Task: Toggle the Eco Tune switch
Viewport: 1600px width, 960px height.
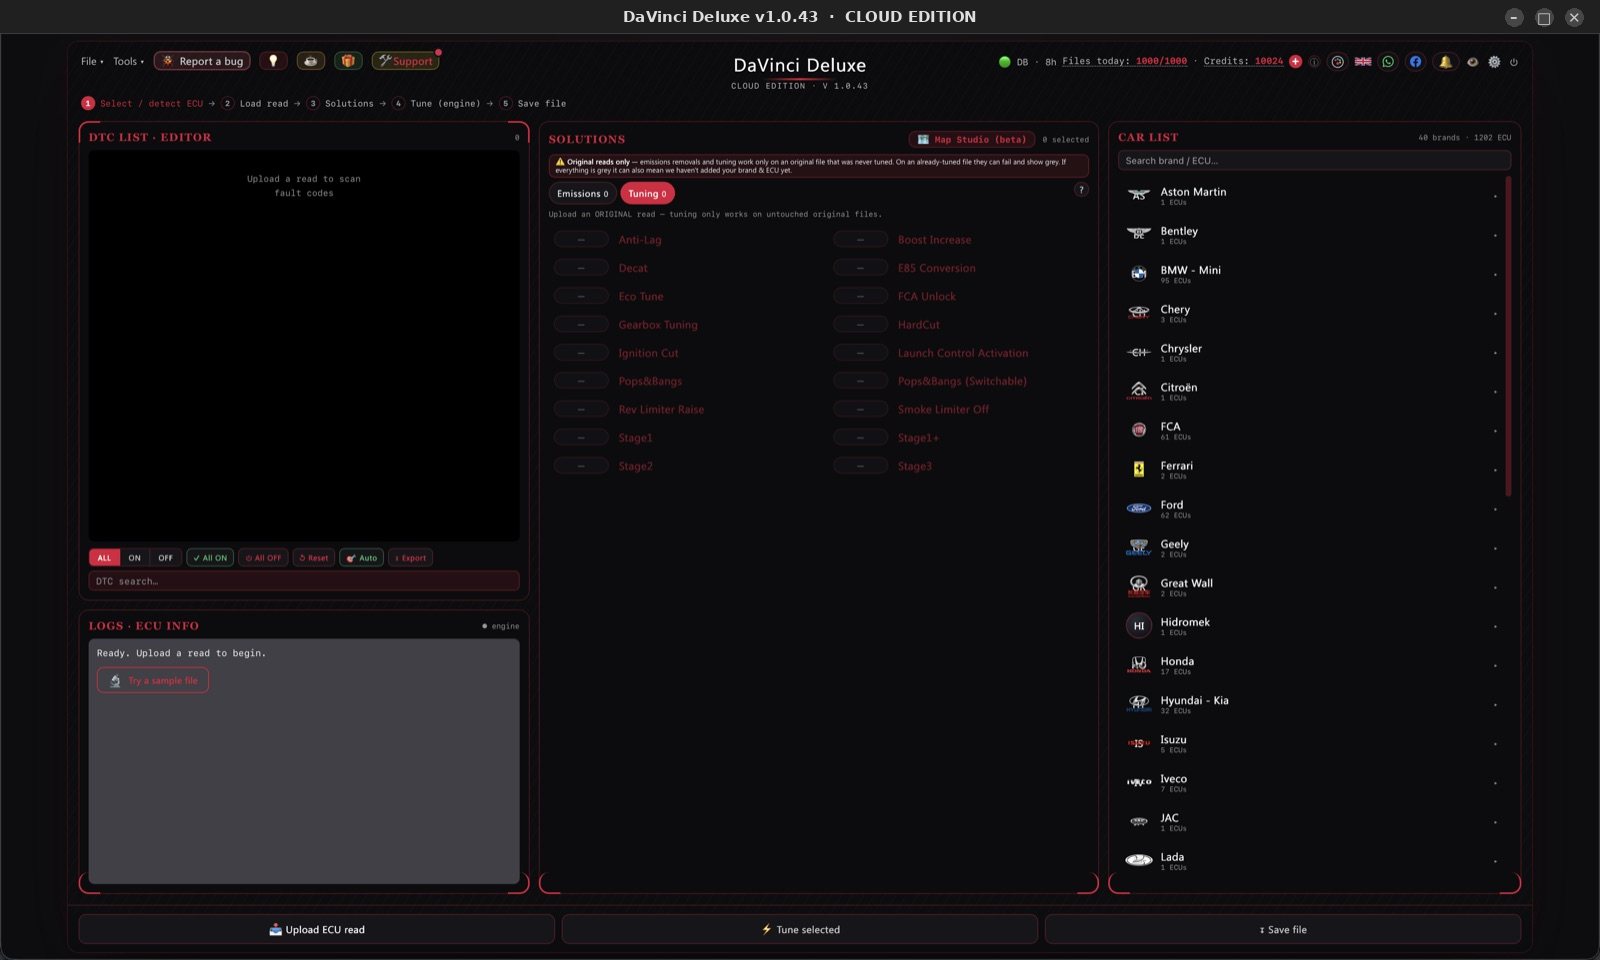Action: point(581,296)
